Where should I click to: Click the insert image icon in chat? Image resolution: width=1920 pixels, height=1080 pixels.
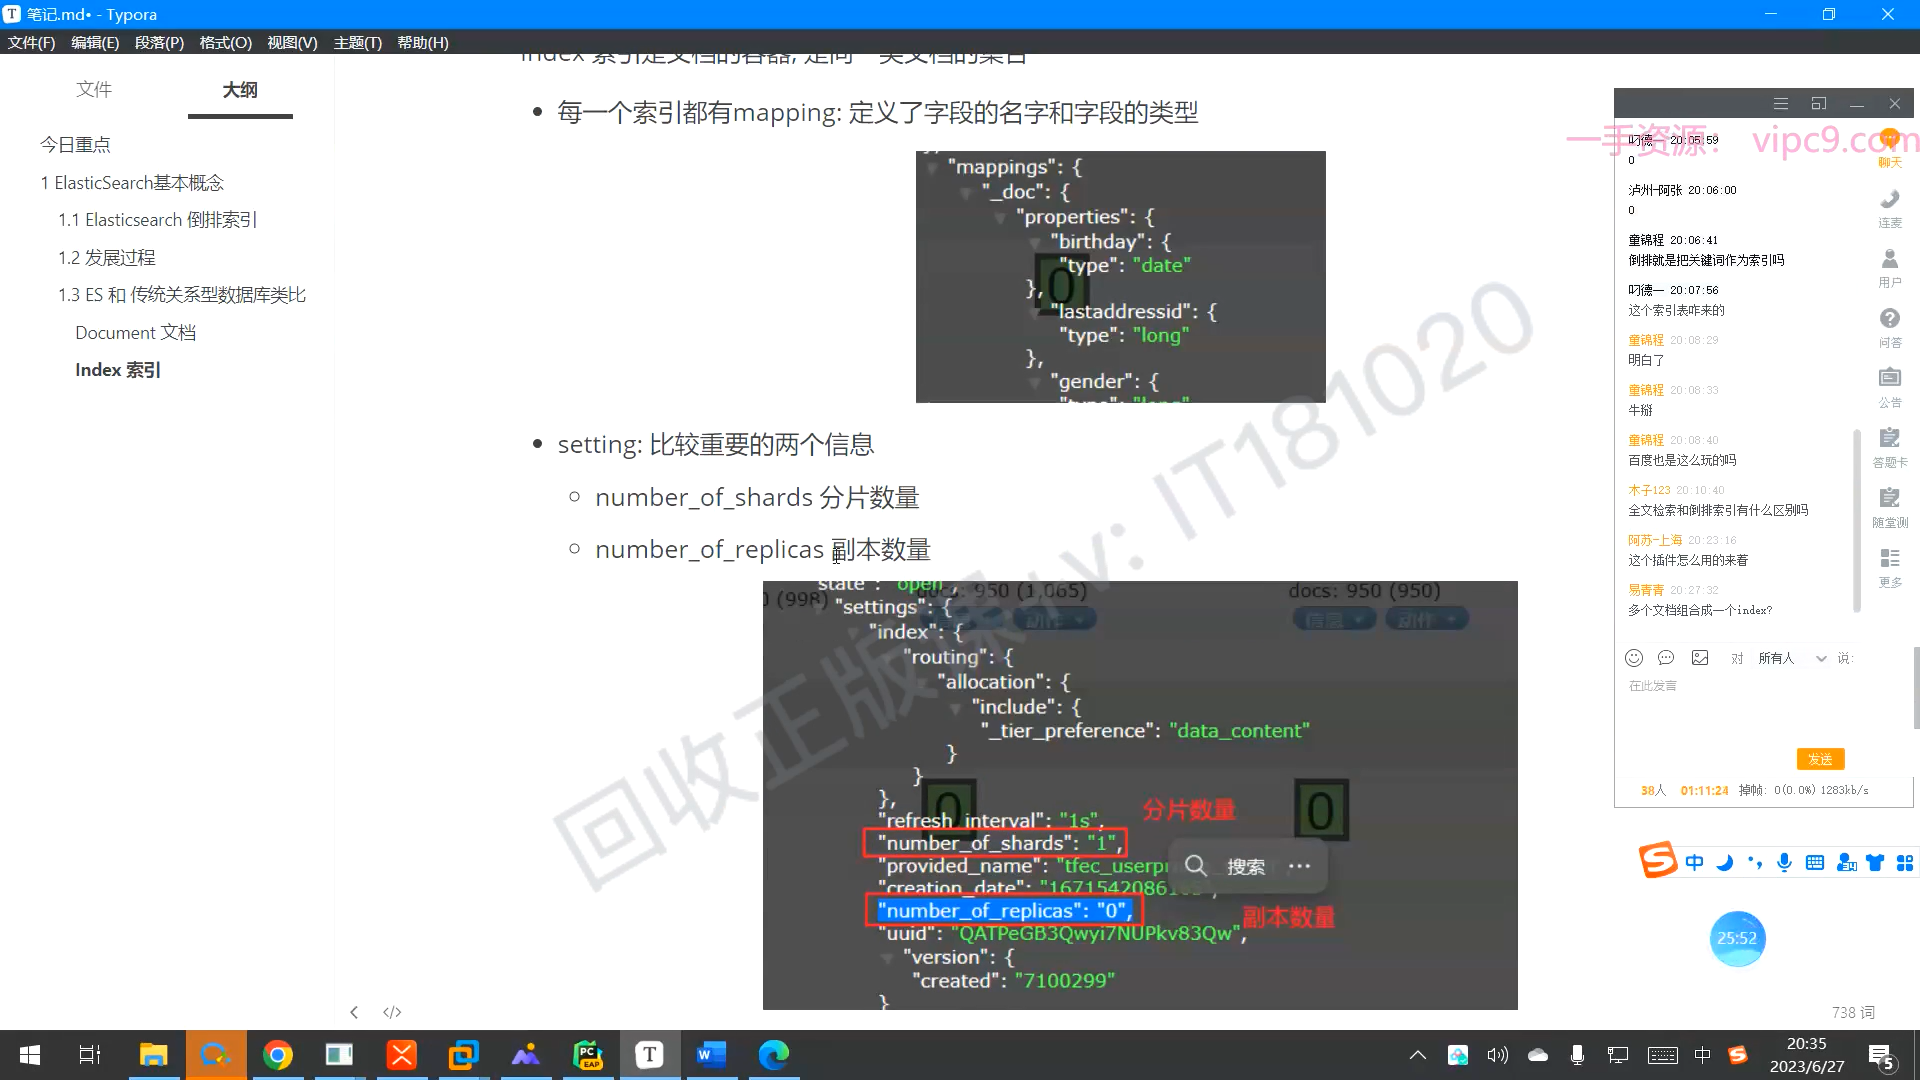point(1700,658)
